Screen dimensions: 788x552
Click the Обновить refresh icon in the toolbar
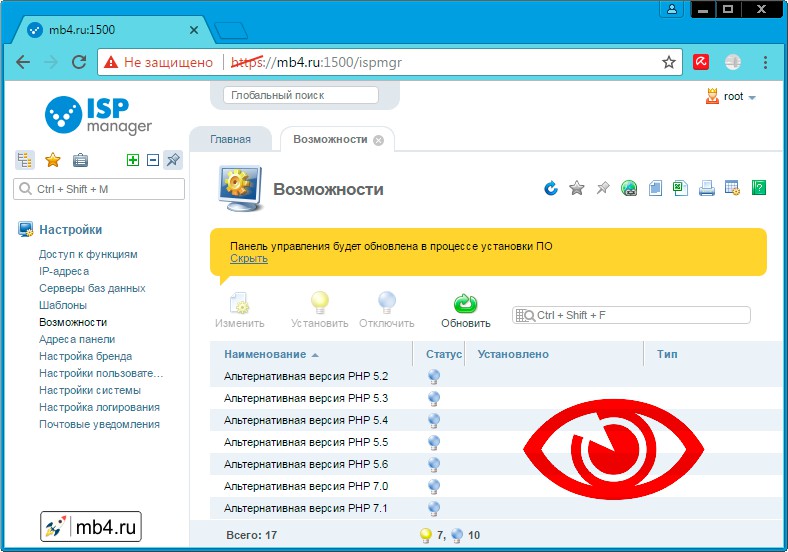465,304
